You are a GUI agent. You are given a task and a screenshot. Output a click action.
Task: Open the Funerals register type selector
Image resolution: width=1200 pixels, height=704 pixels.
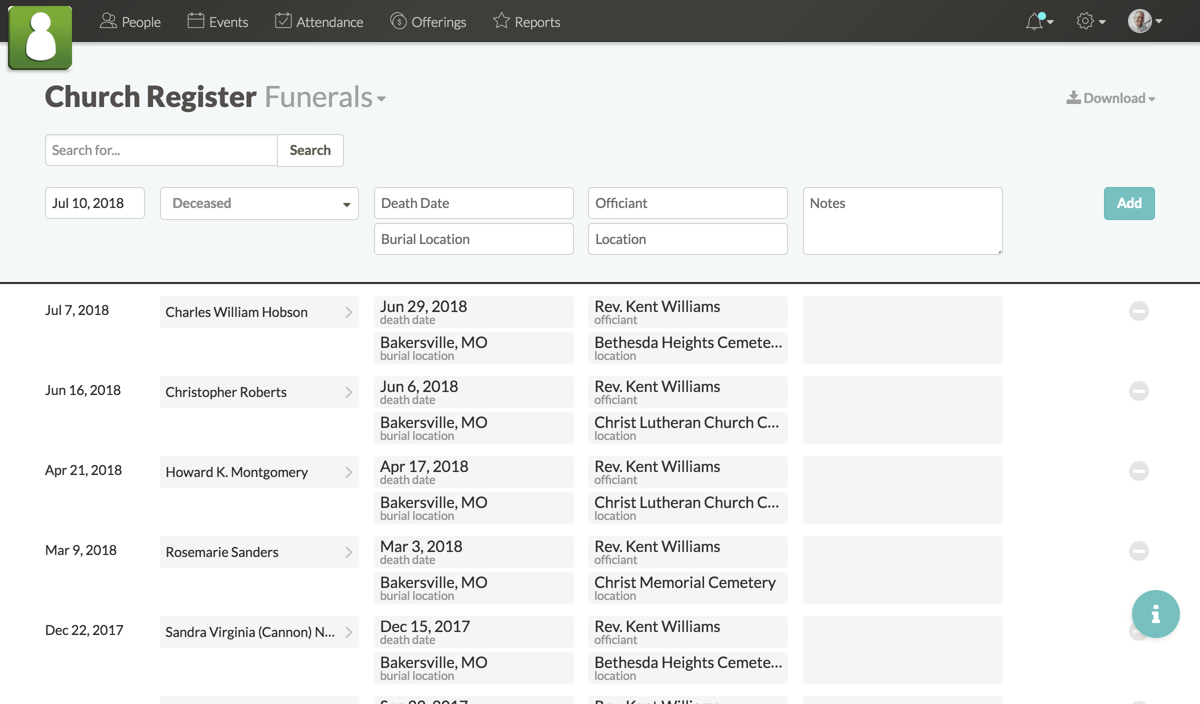click(x=324, y=96)
